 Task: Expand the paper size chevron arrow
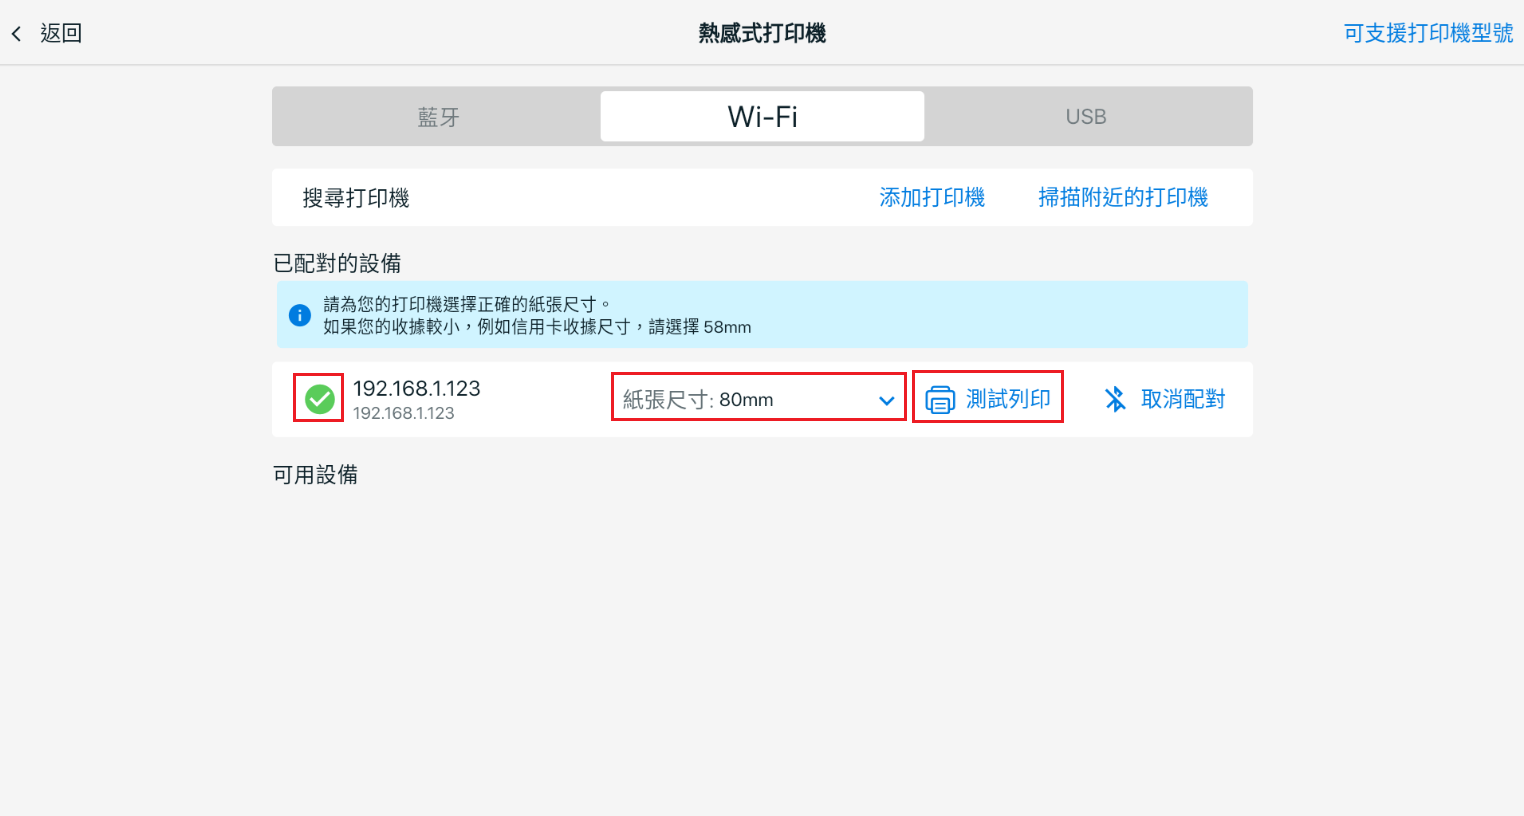[x=886, y=400]
